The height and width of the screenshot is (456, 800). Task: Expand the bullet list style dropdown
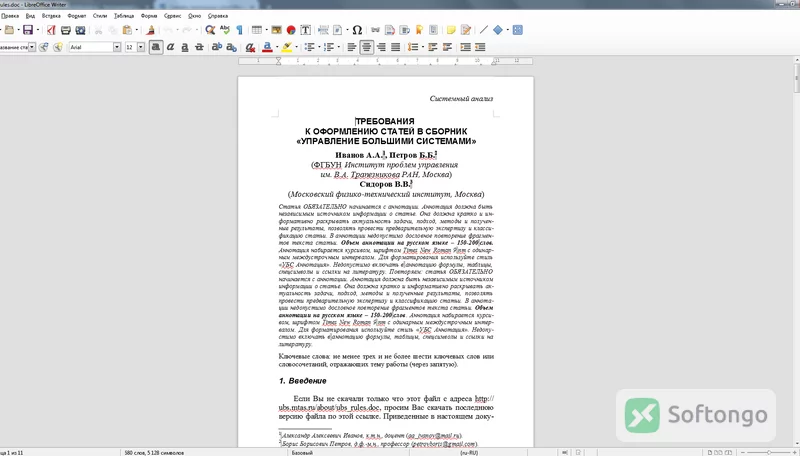click(319, 47)
